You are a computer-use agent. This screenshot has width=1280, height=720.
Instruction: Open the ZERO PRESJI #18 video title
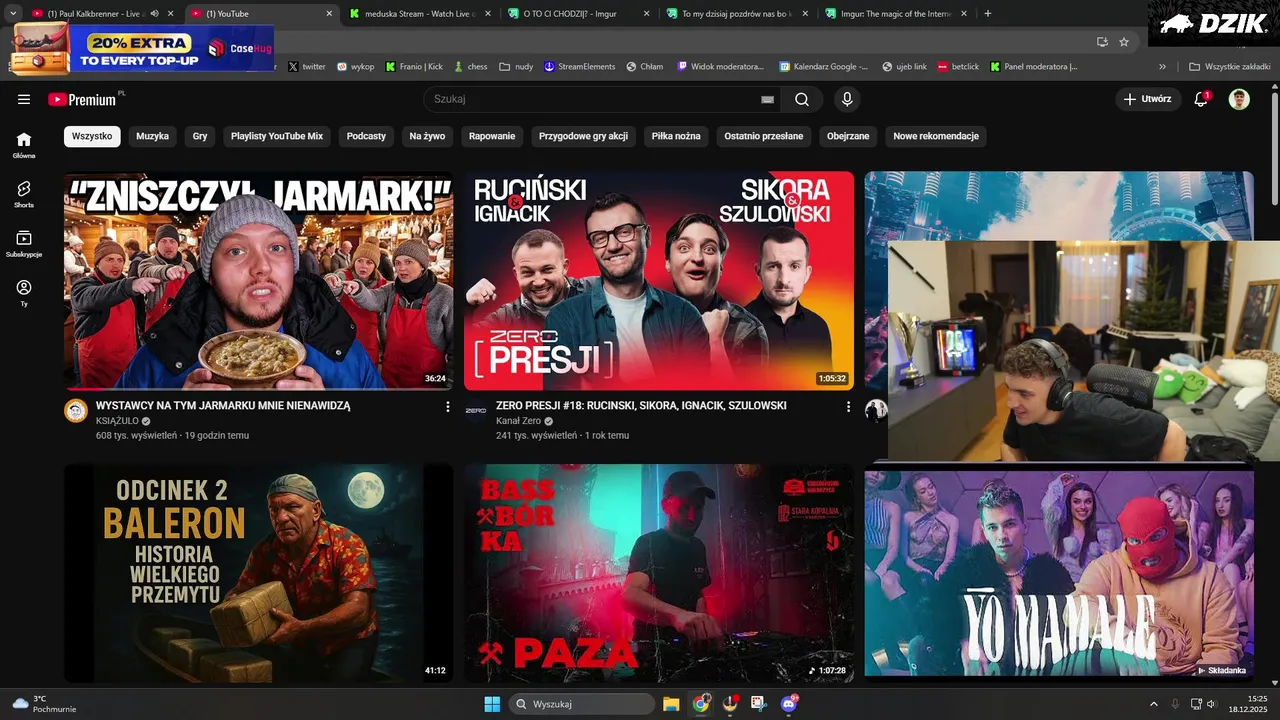click(x=641, y=406)
